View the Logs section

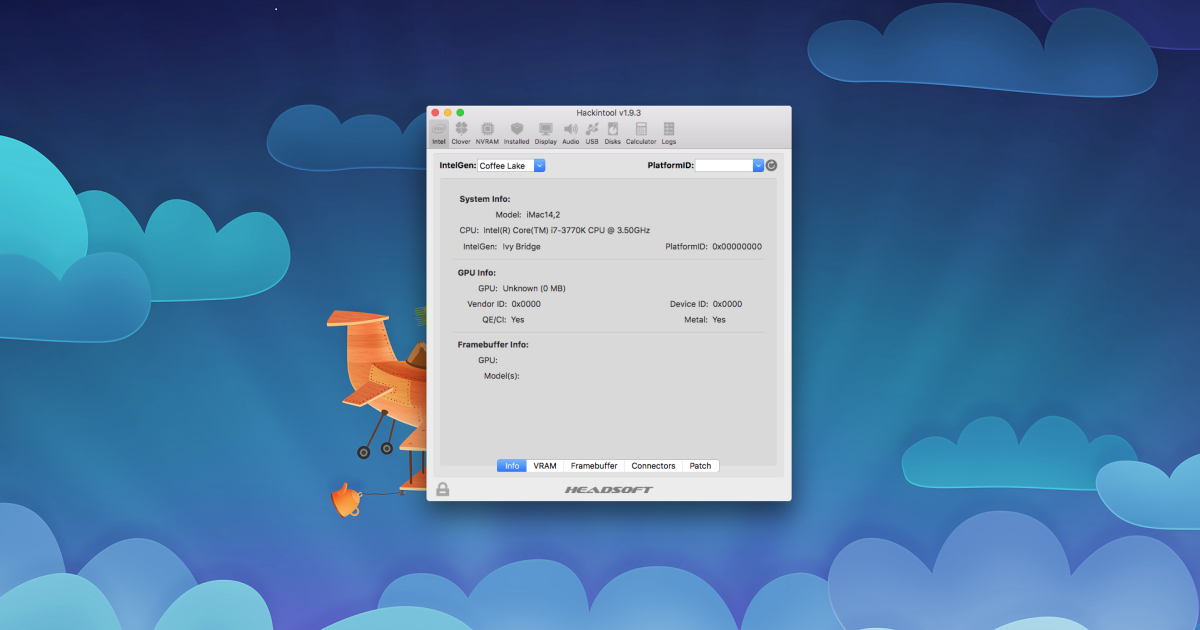tap(668, 130)
